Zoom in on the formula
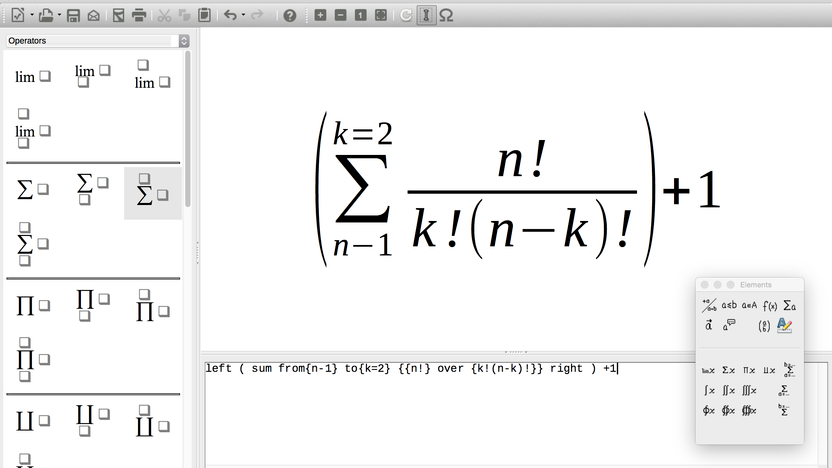The height and width of the screenshot is (468, 832). pyautogui.click(x=320, y=15)
